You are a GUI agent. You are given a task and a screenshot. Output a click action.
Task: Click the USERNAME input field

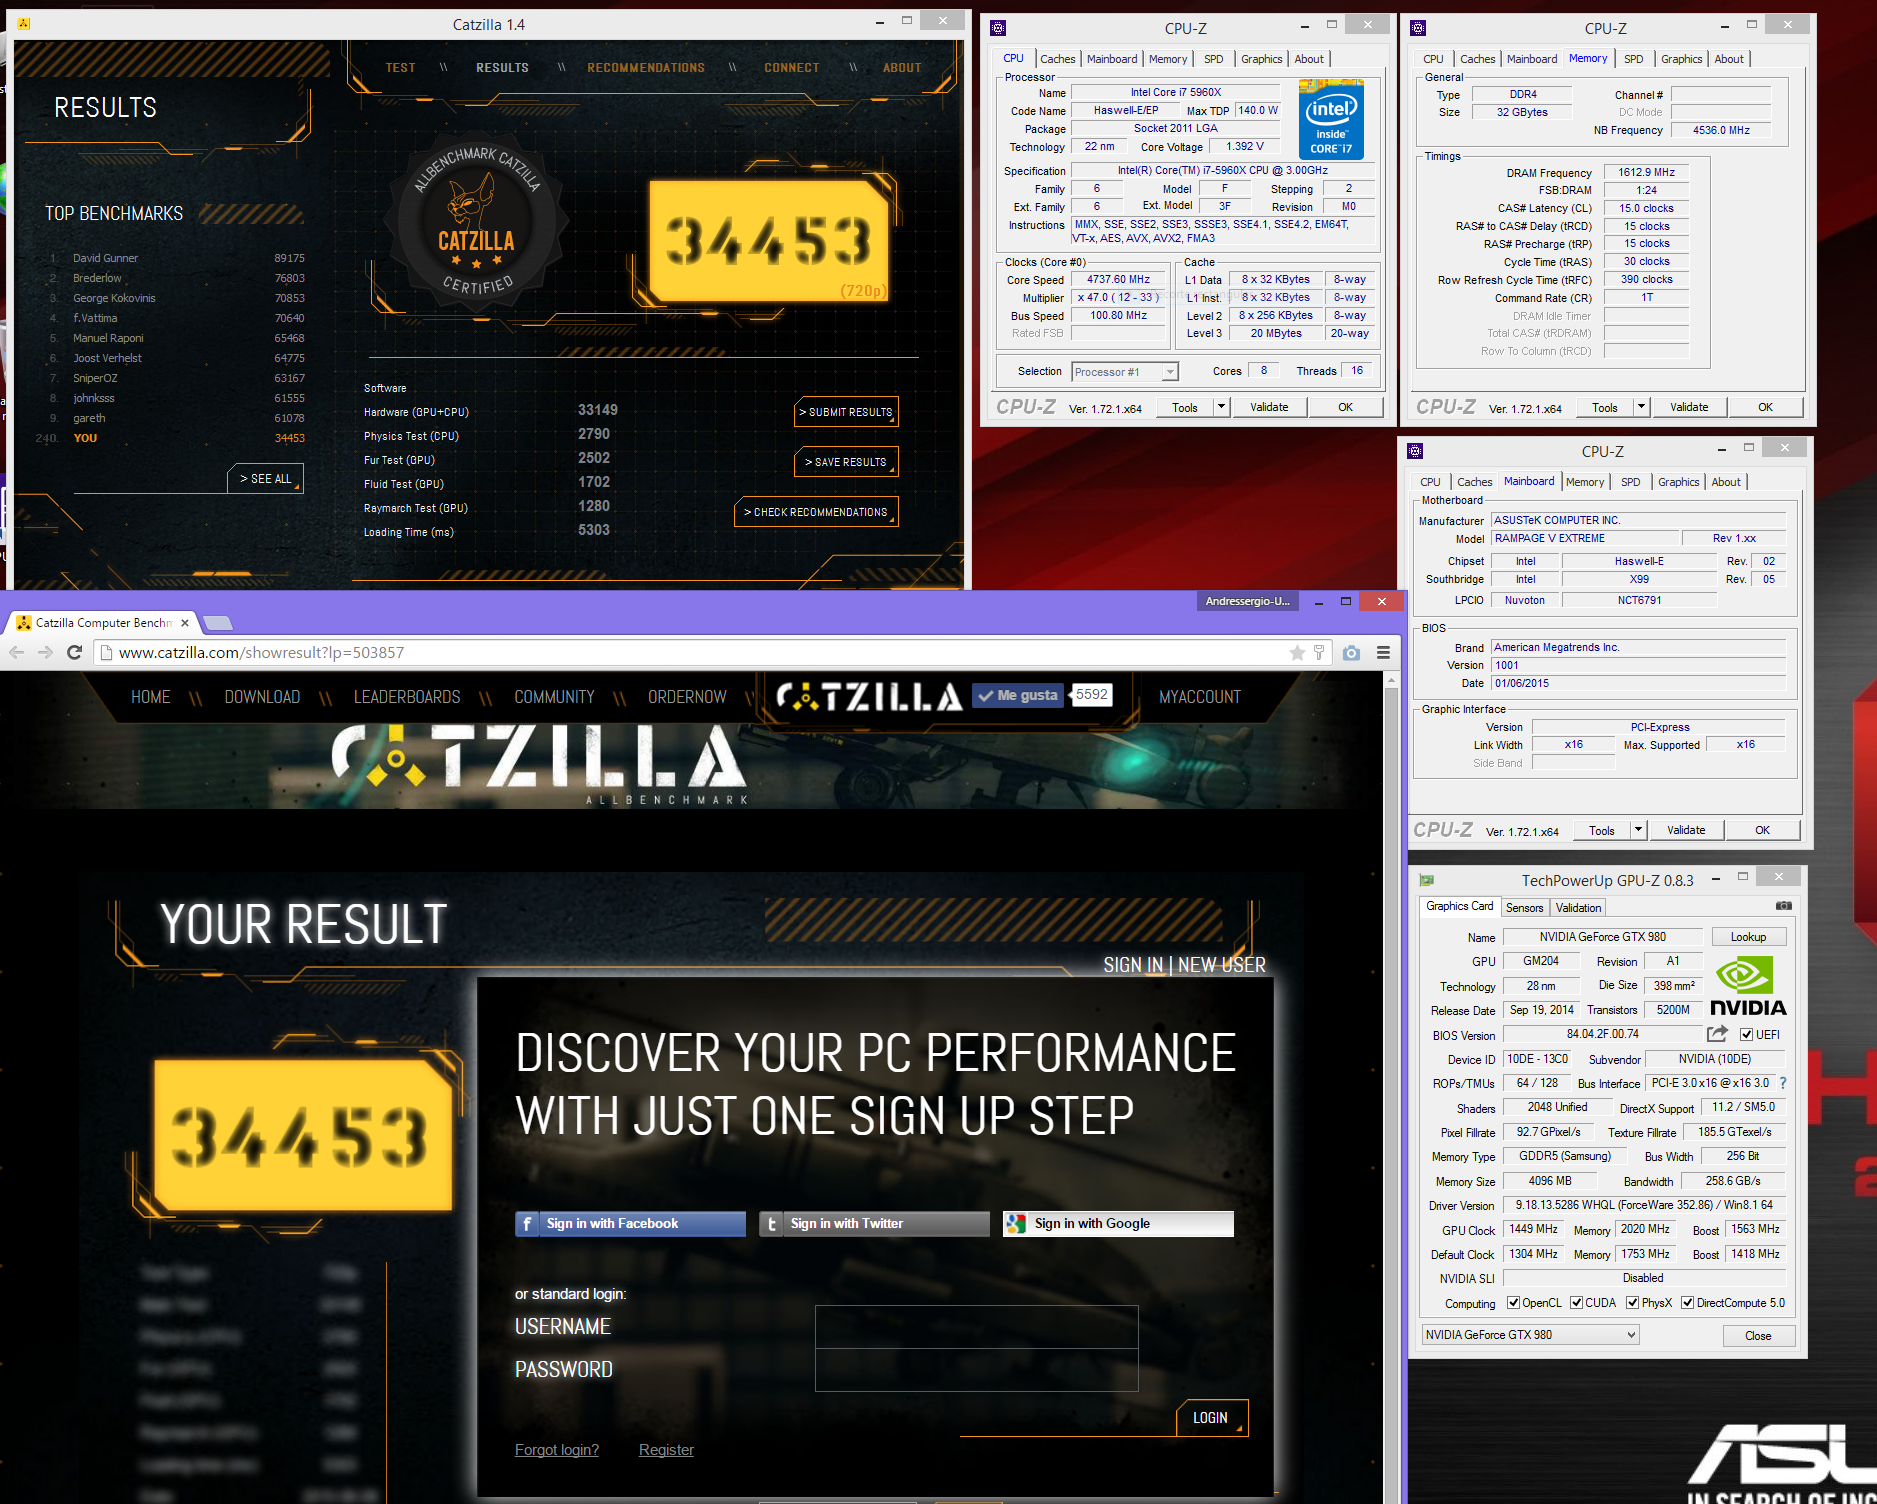pos(976,1327)
